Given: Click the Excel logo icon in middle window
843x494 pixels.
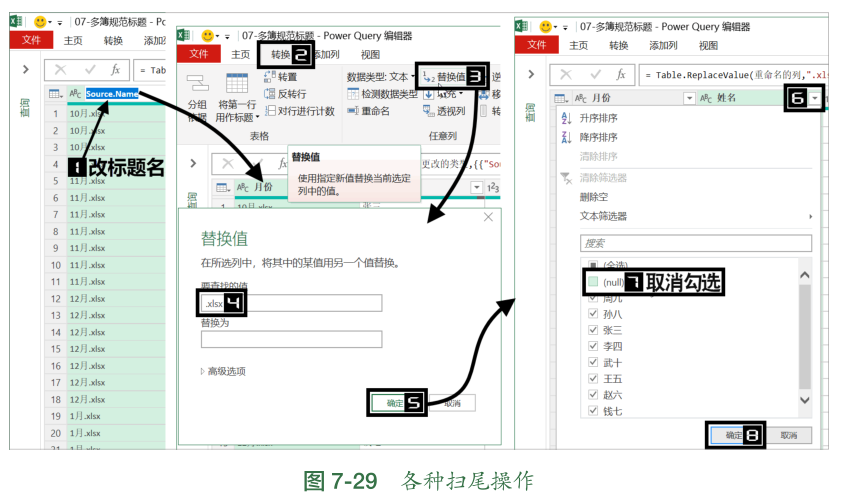Looking at the screenshot, I should [184, 35].
